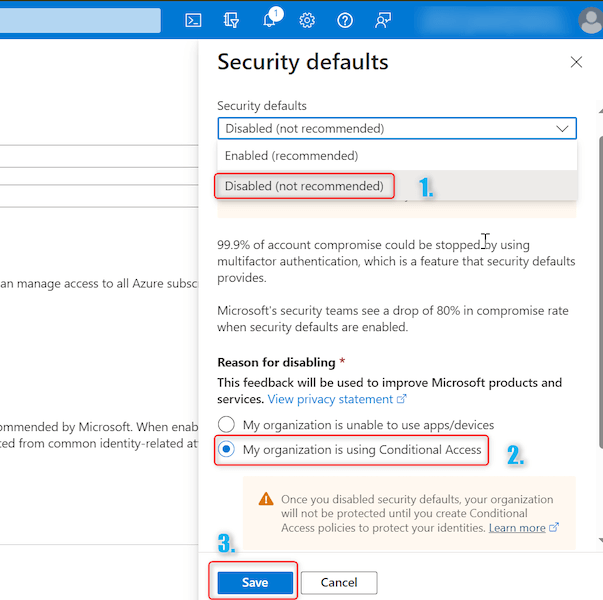The image size is (603, 600).
Task: Open the 'Learn more' link in warning
Action: click(x=517, y=528)
